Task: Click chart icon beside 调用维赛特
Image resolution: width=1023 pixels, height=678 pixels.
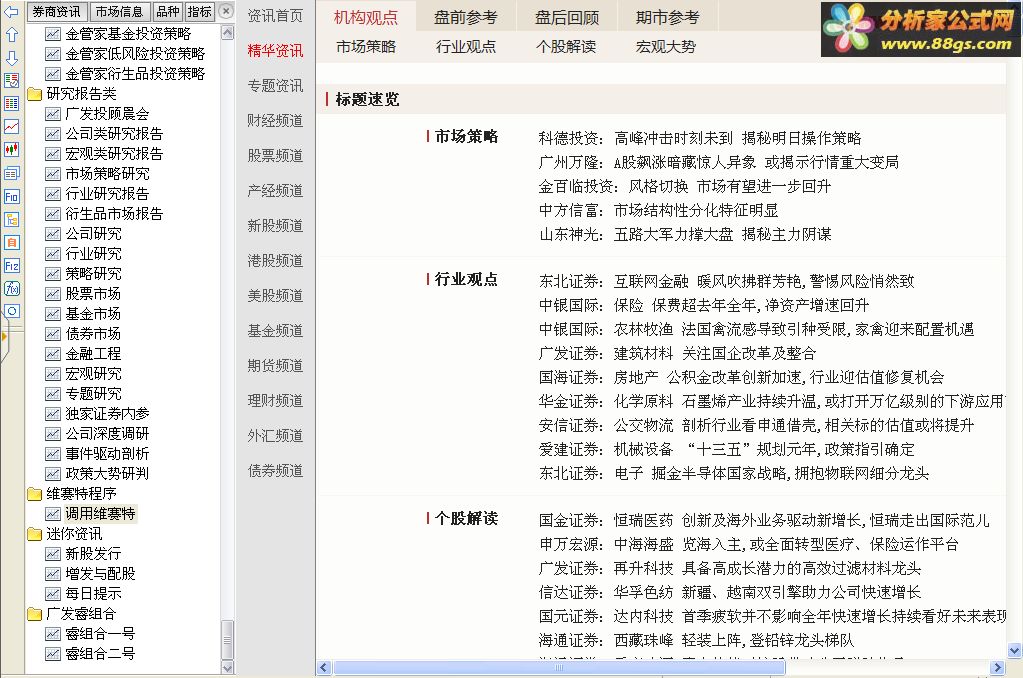Action: tap(52, 514)
